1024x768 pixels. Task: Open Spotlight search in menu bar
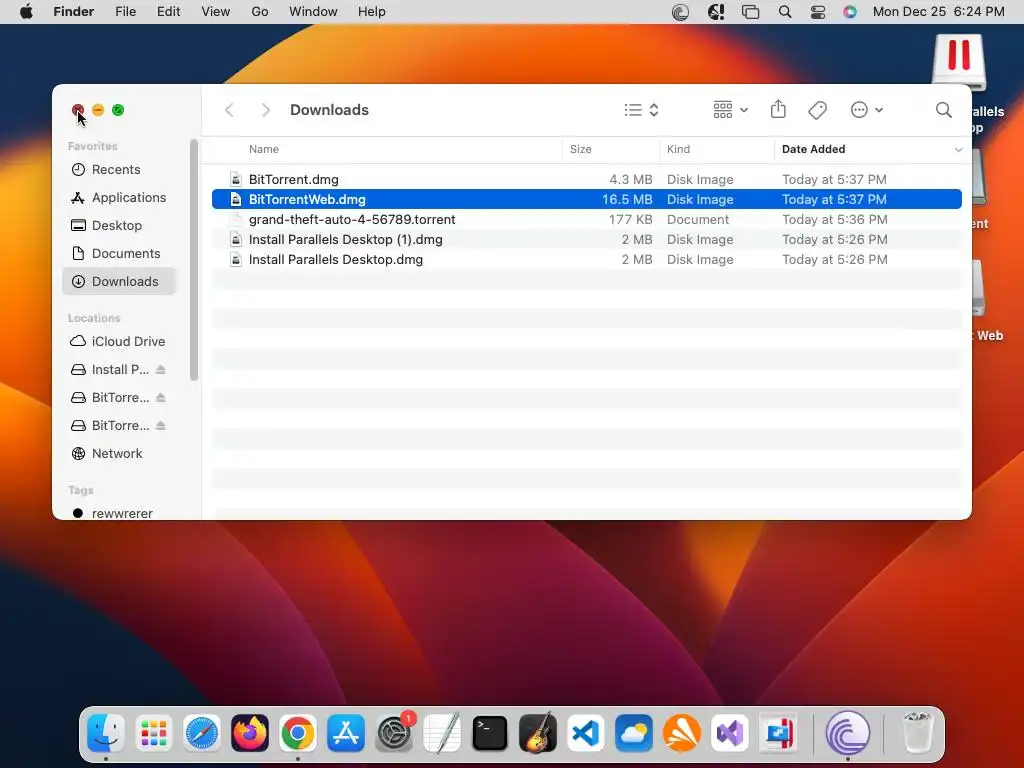[785, 12]
